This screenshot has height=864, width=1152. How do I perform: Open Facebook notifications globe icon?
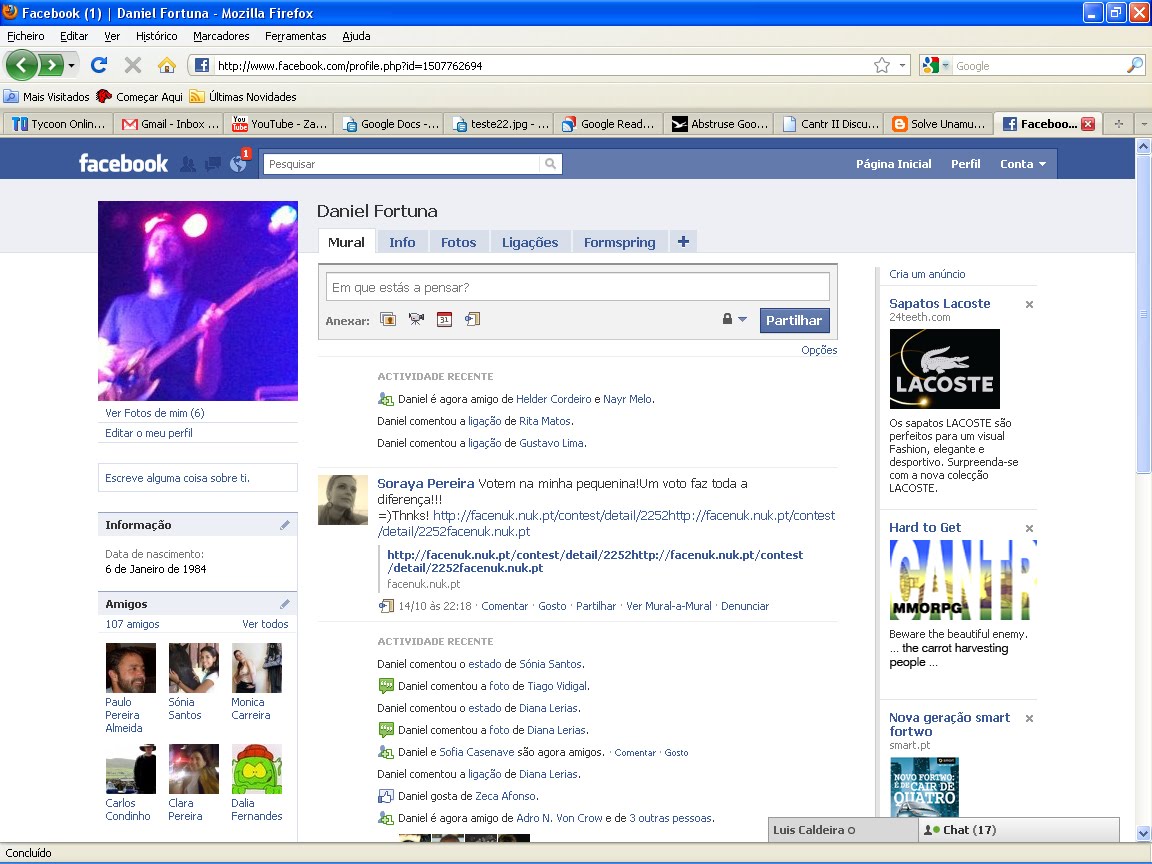click(x=238, y=163)
